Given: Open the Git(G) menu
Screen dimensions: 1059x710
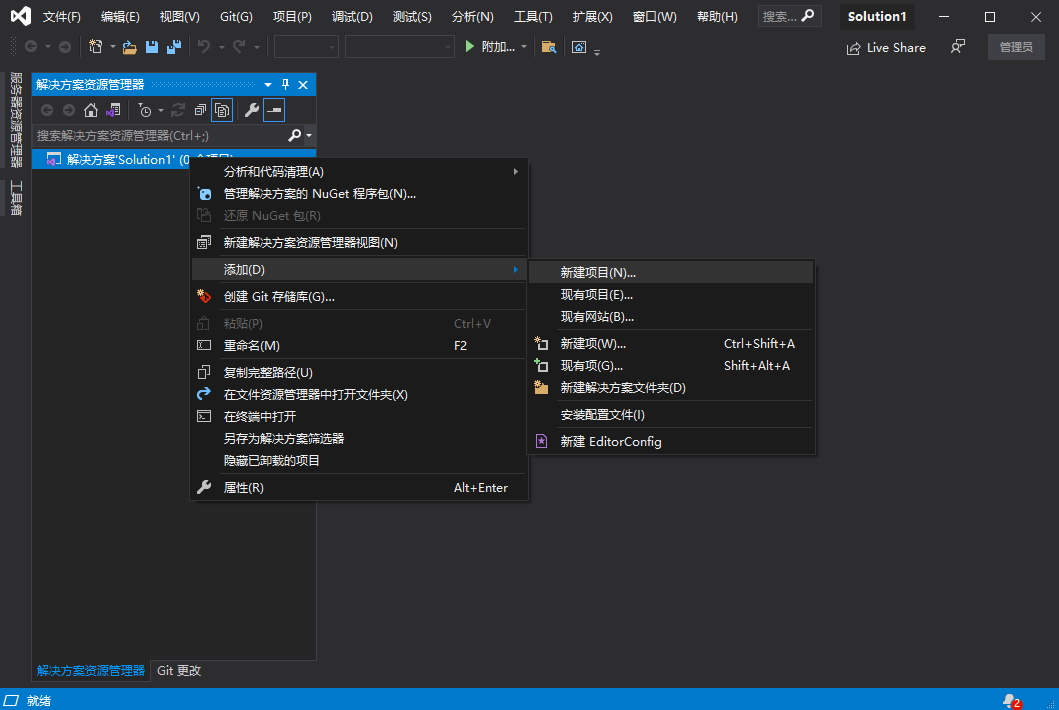Looking at the screenshot, I should pyautogui.click(x=236, y=16).
